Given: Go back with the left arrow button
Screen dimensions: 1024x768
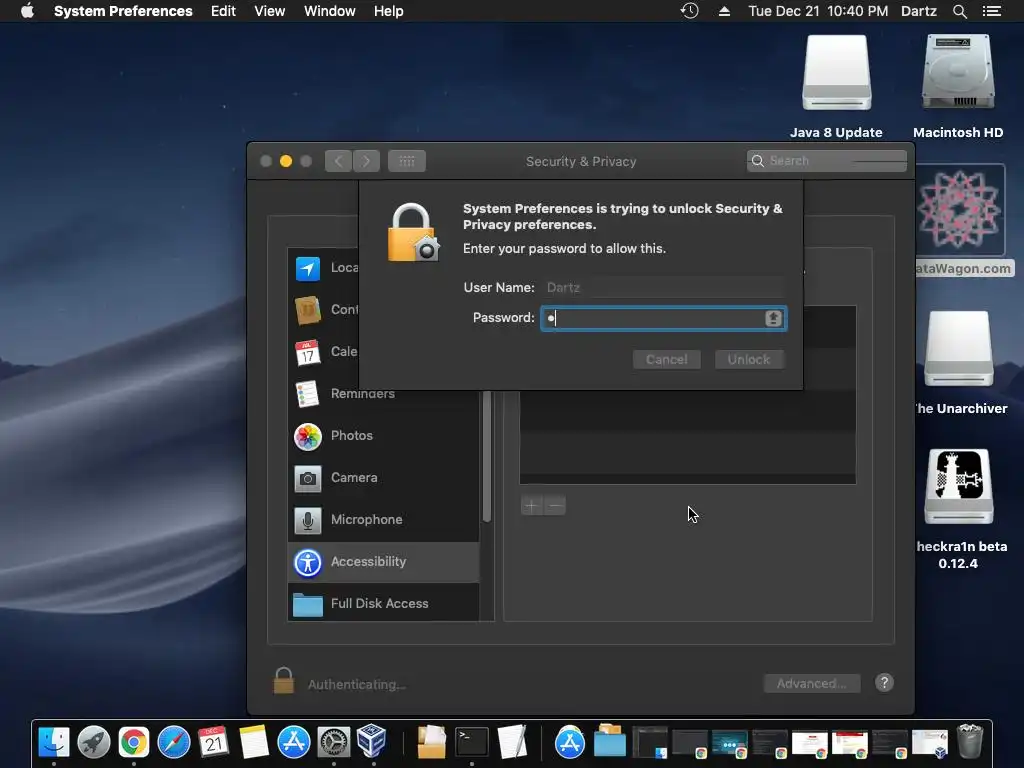Looking at the screenshot, I should (338, 161).
